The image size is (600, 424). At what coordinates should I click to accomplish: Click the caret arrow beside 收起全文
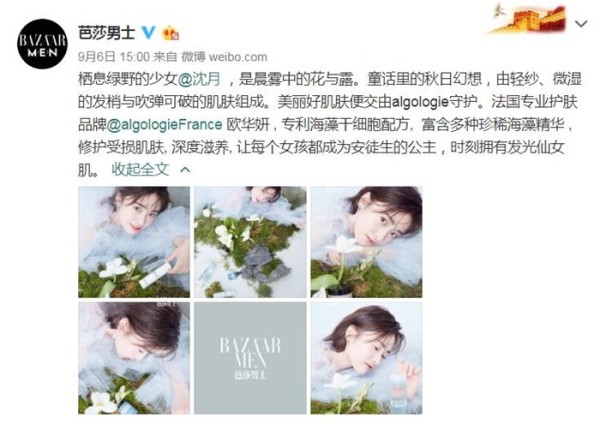[185, 170]
